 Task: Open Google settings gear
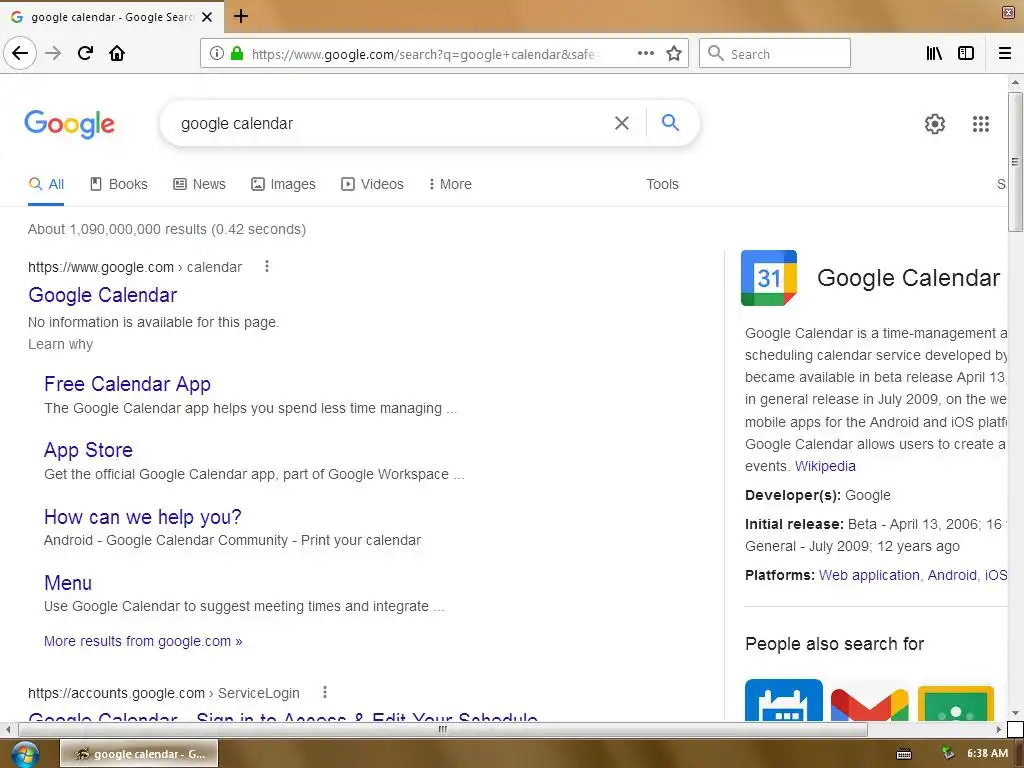click(x=935, y=123)
